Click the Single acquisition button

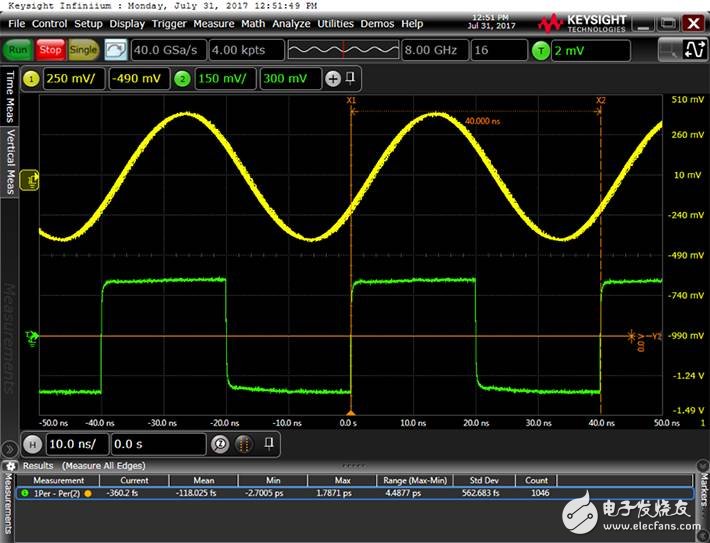[x=83, y=50]
